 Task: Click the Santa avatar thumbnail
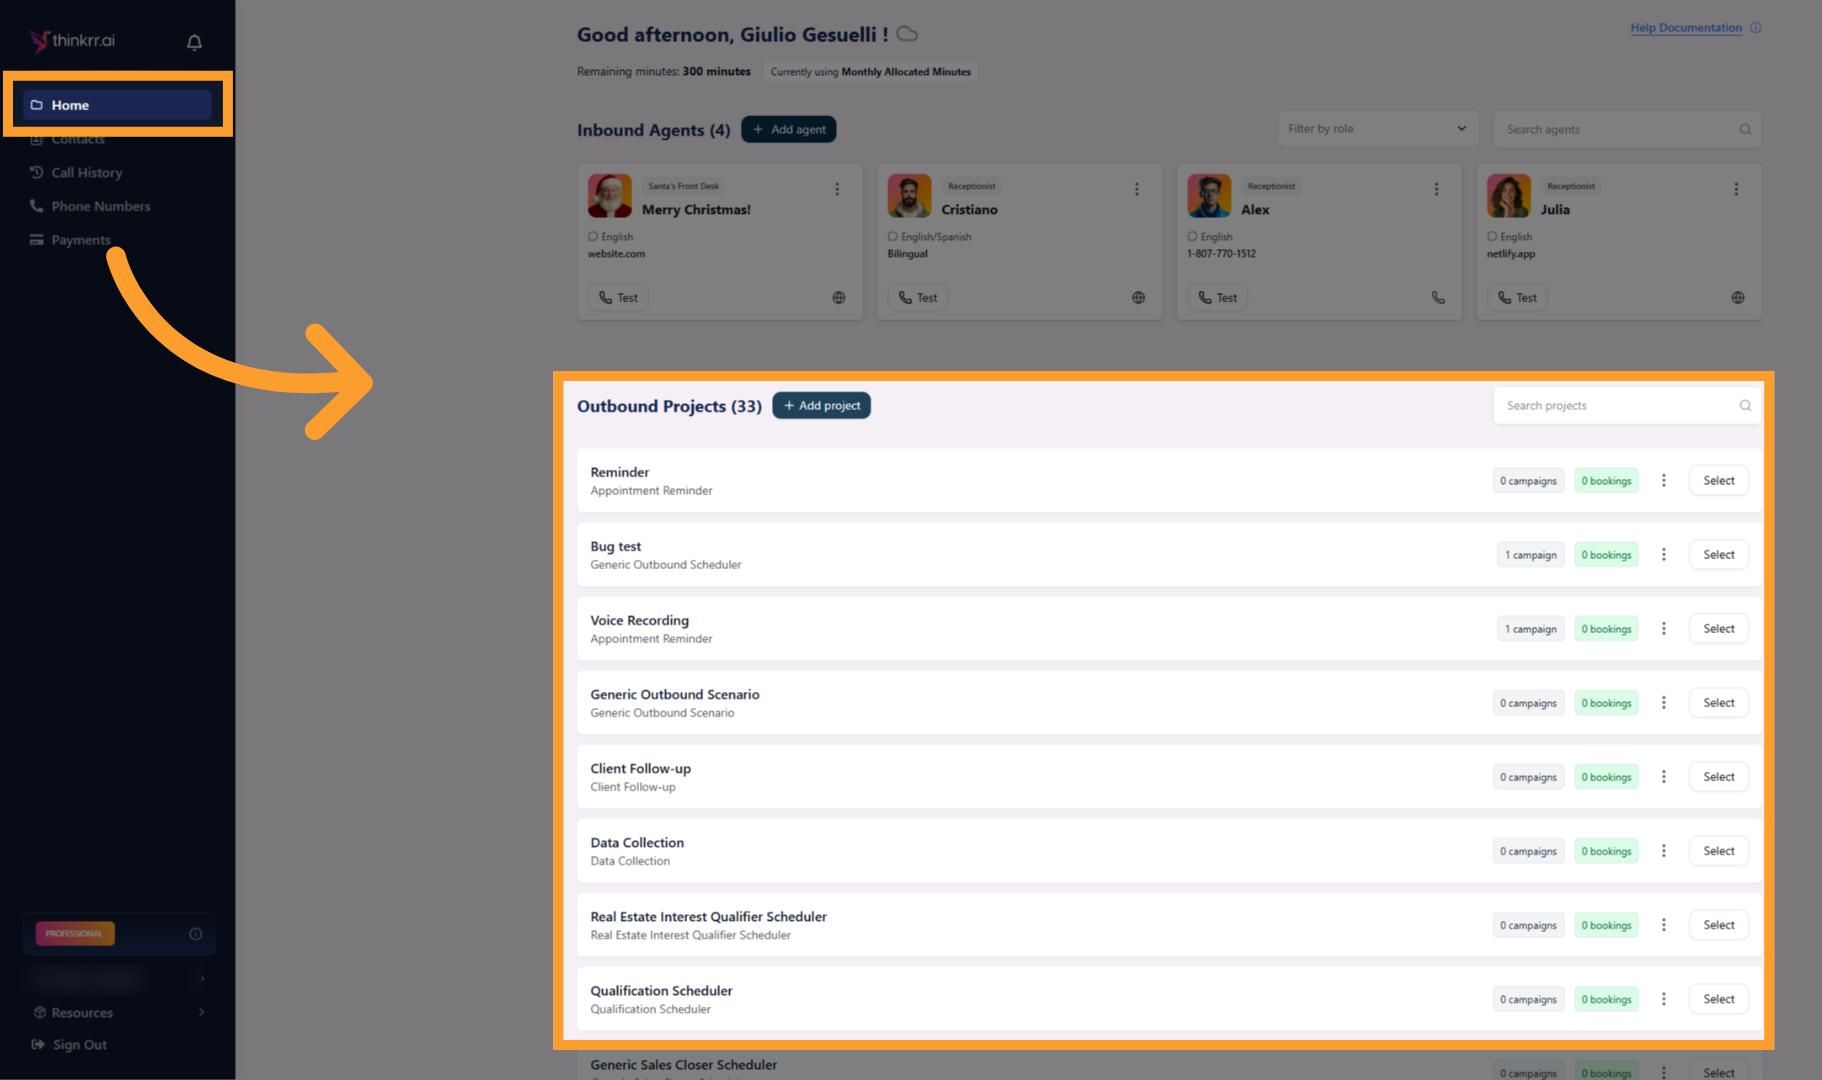tap(610, 196)
